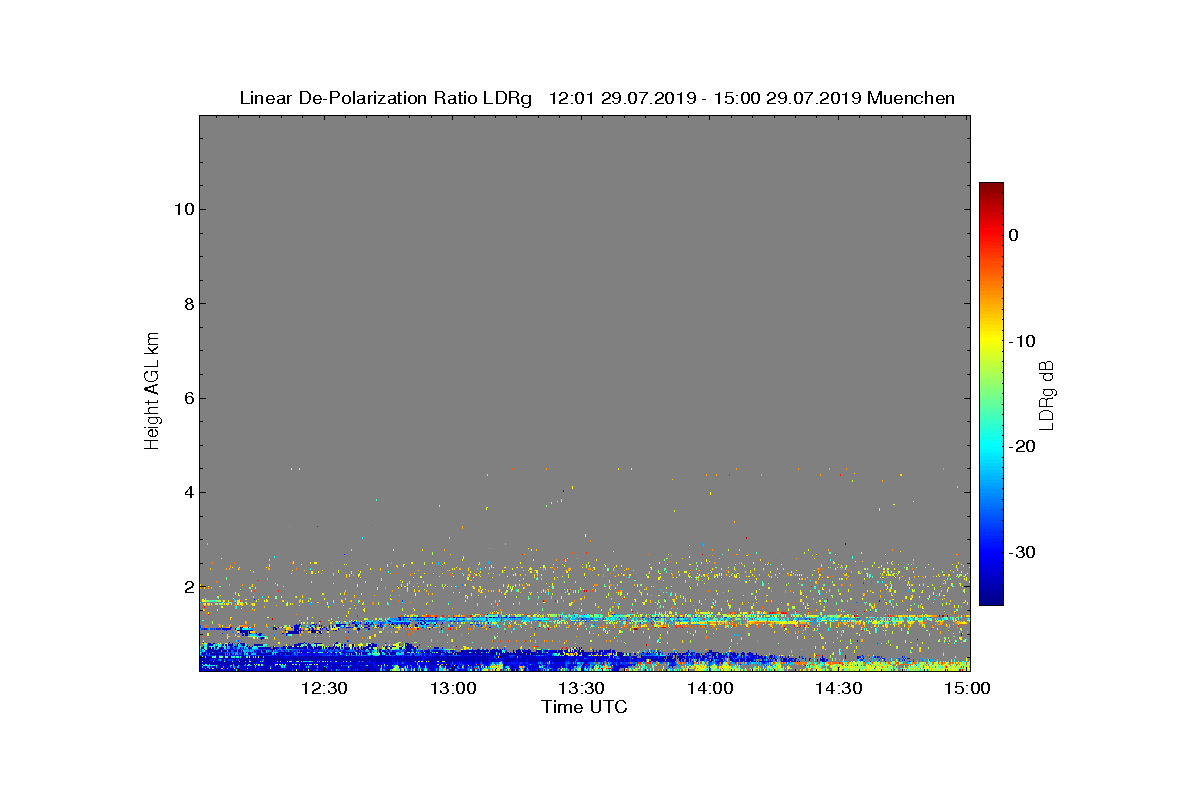Click the '-20' colorbar tick label

(1021, 447)
